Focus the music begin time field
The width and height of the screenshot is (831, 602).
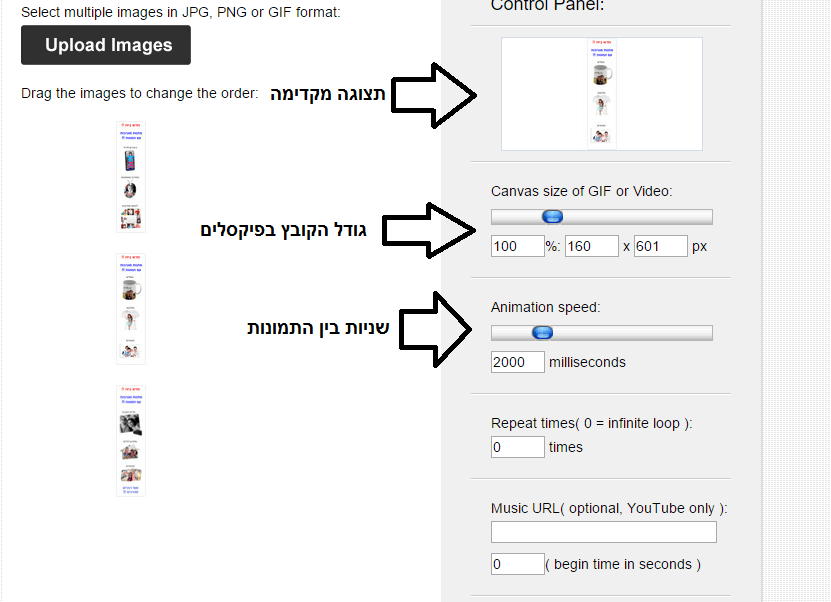pyautogui.click(x=517, y=564)
